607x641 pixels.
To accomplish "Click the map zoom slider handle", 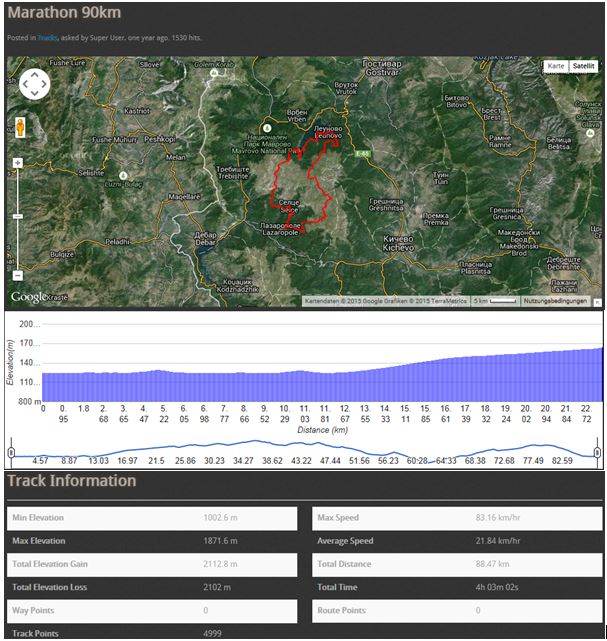I will coord(18,216).
